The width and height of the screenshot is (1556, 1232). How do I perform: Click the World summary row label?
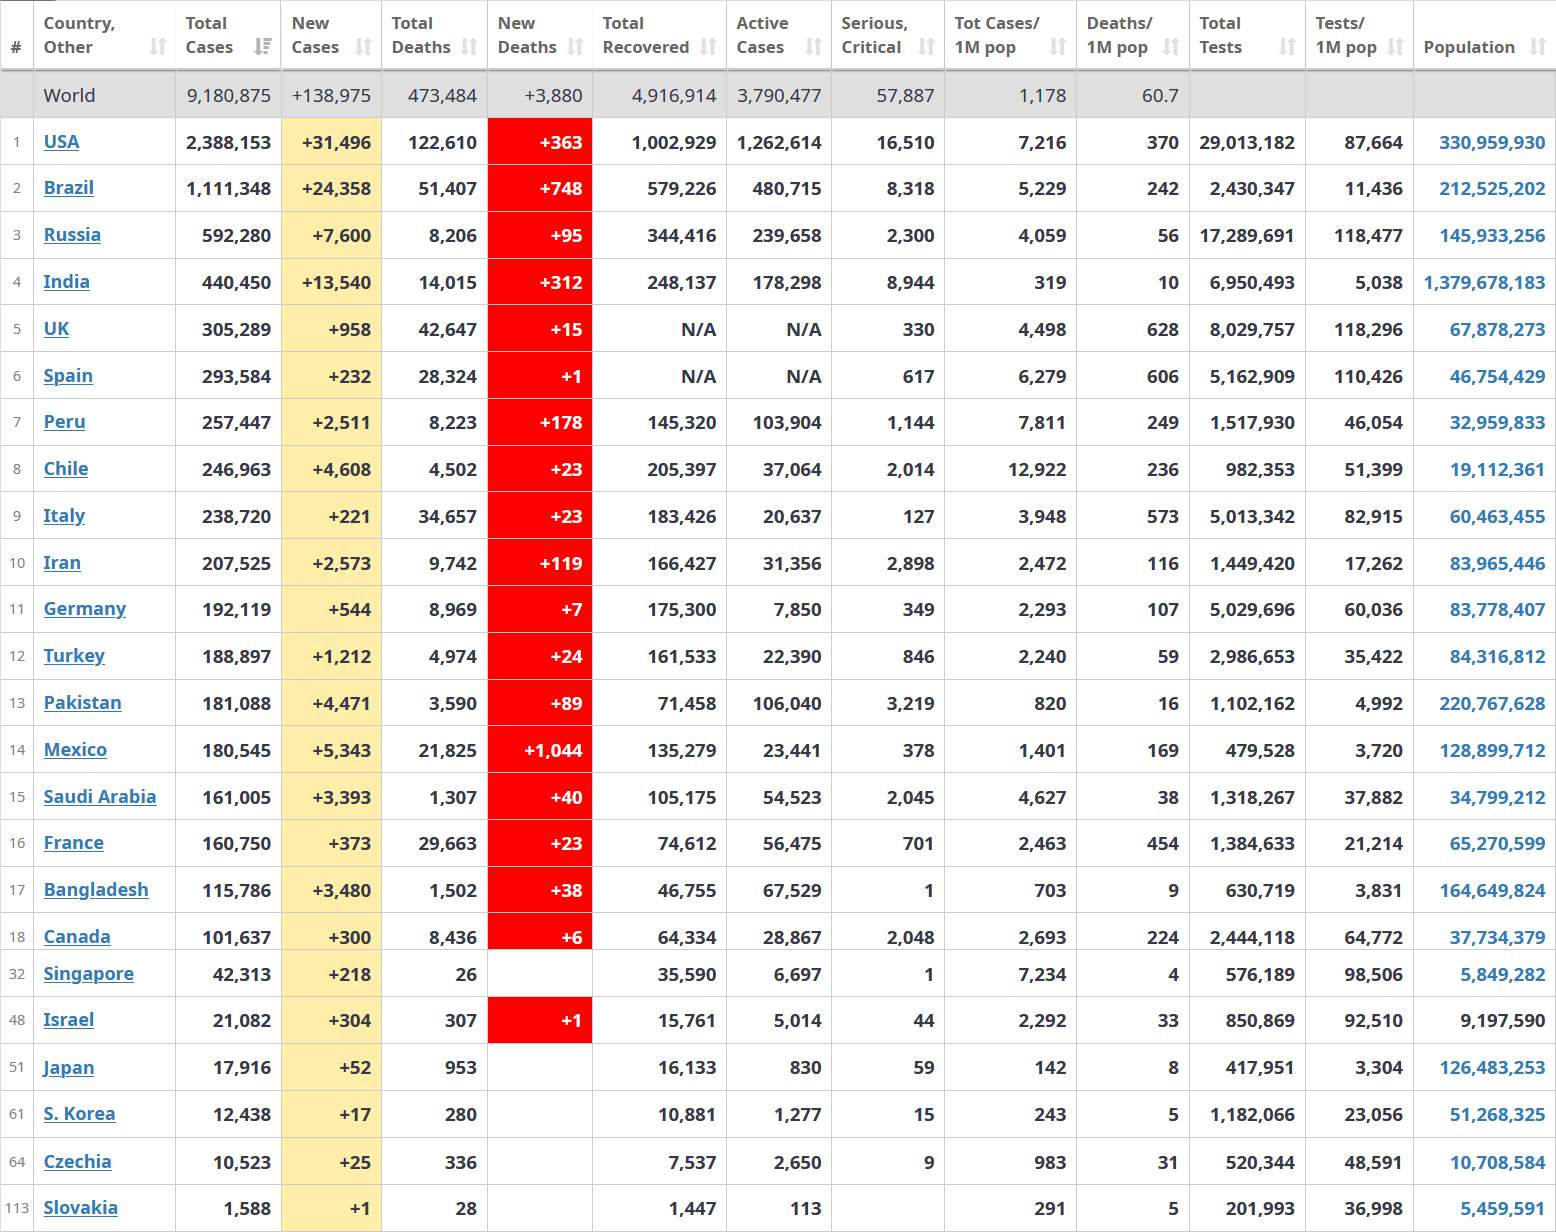tap(69, 96)
